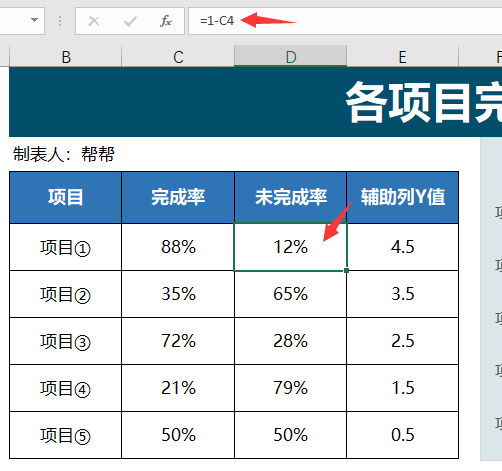The image size is (502, 471).
Task: Select the 0.5 helper value cell
Action: pos(403,435)
